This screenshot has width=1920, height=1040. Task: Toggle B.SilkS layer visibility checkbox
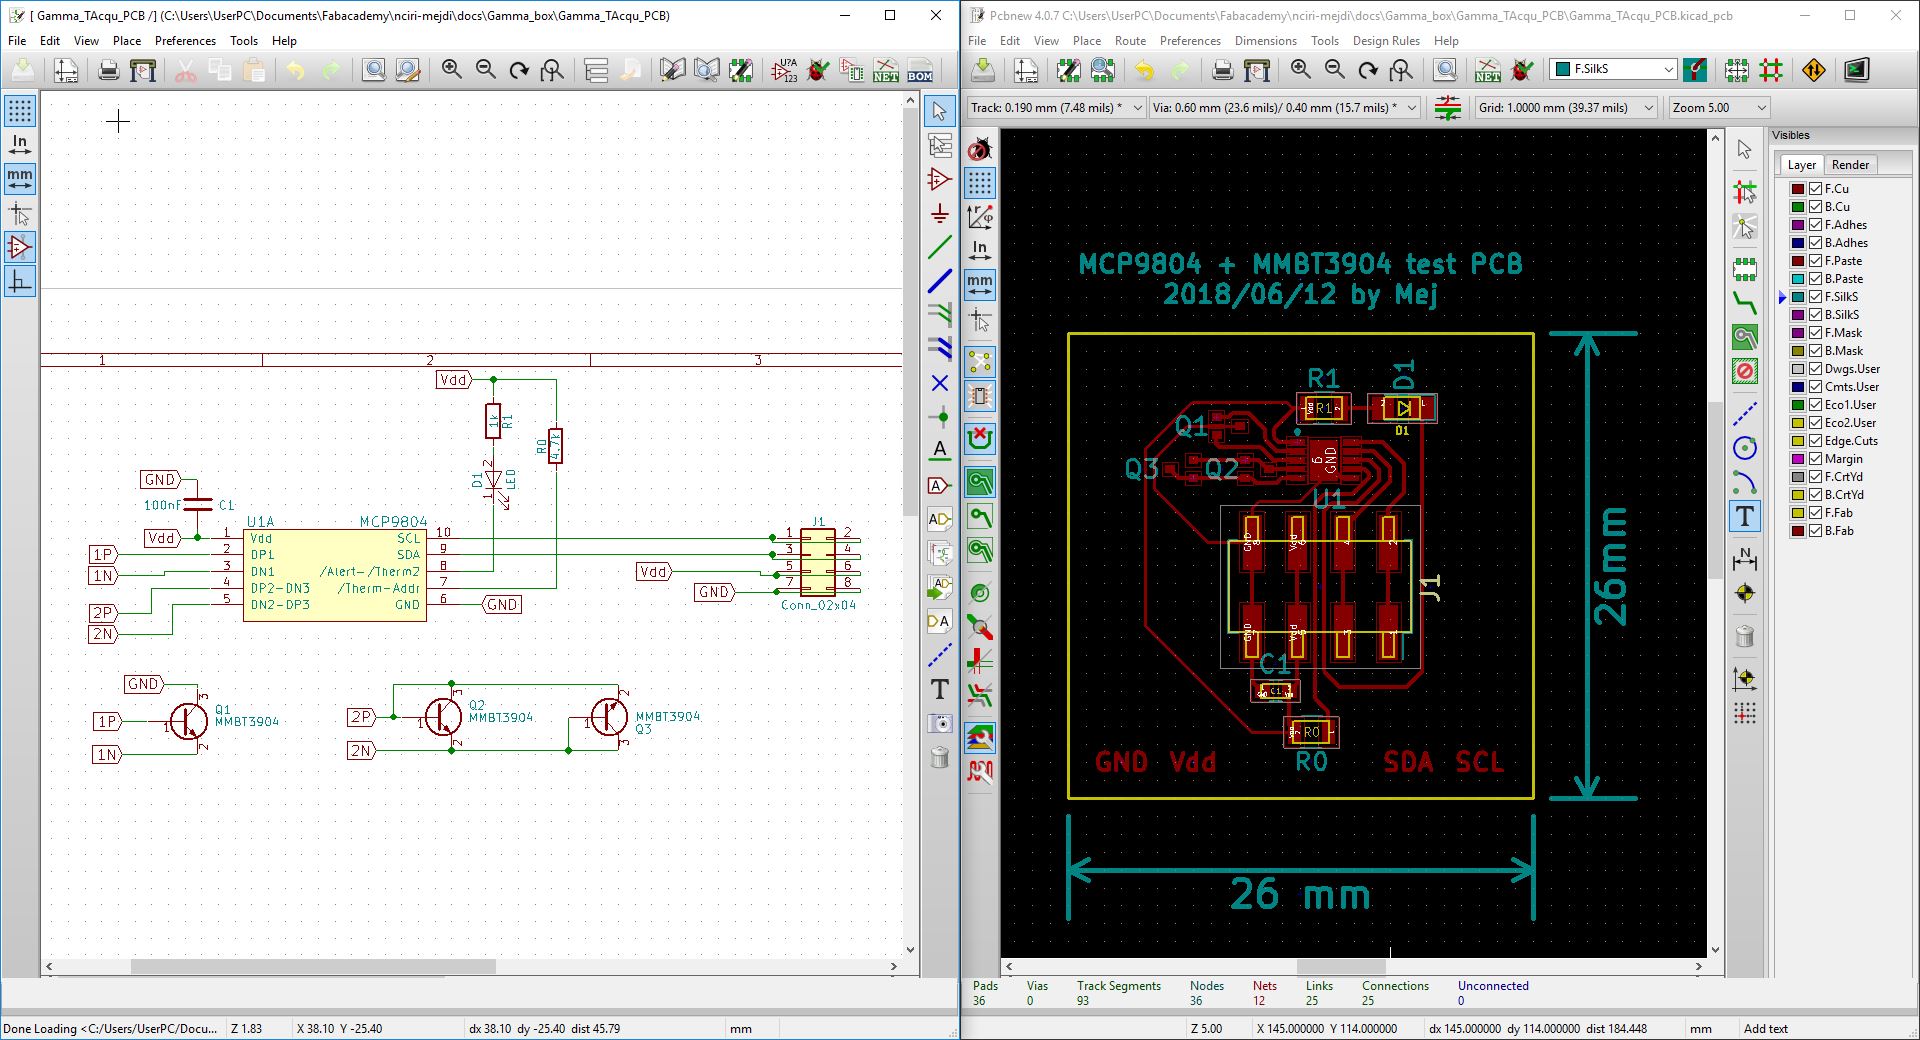(x=1815, y=315)
